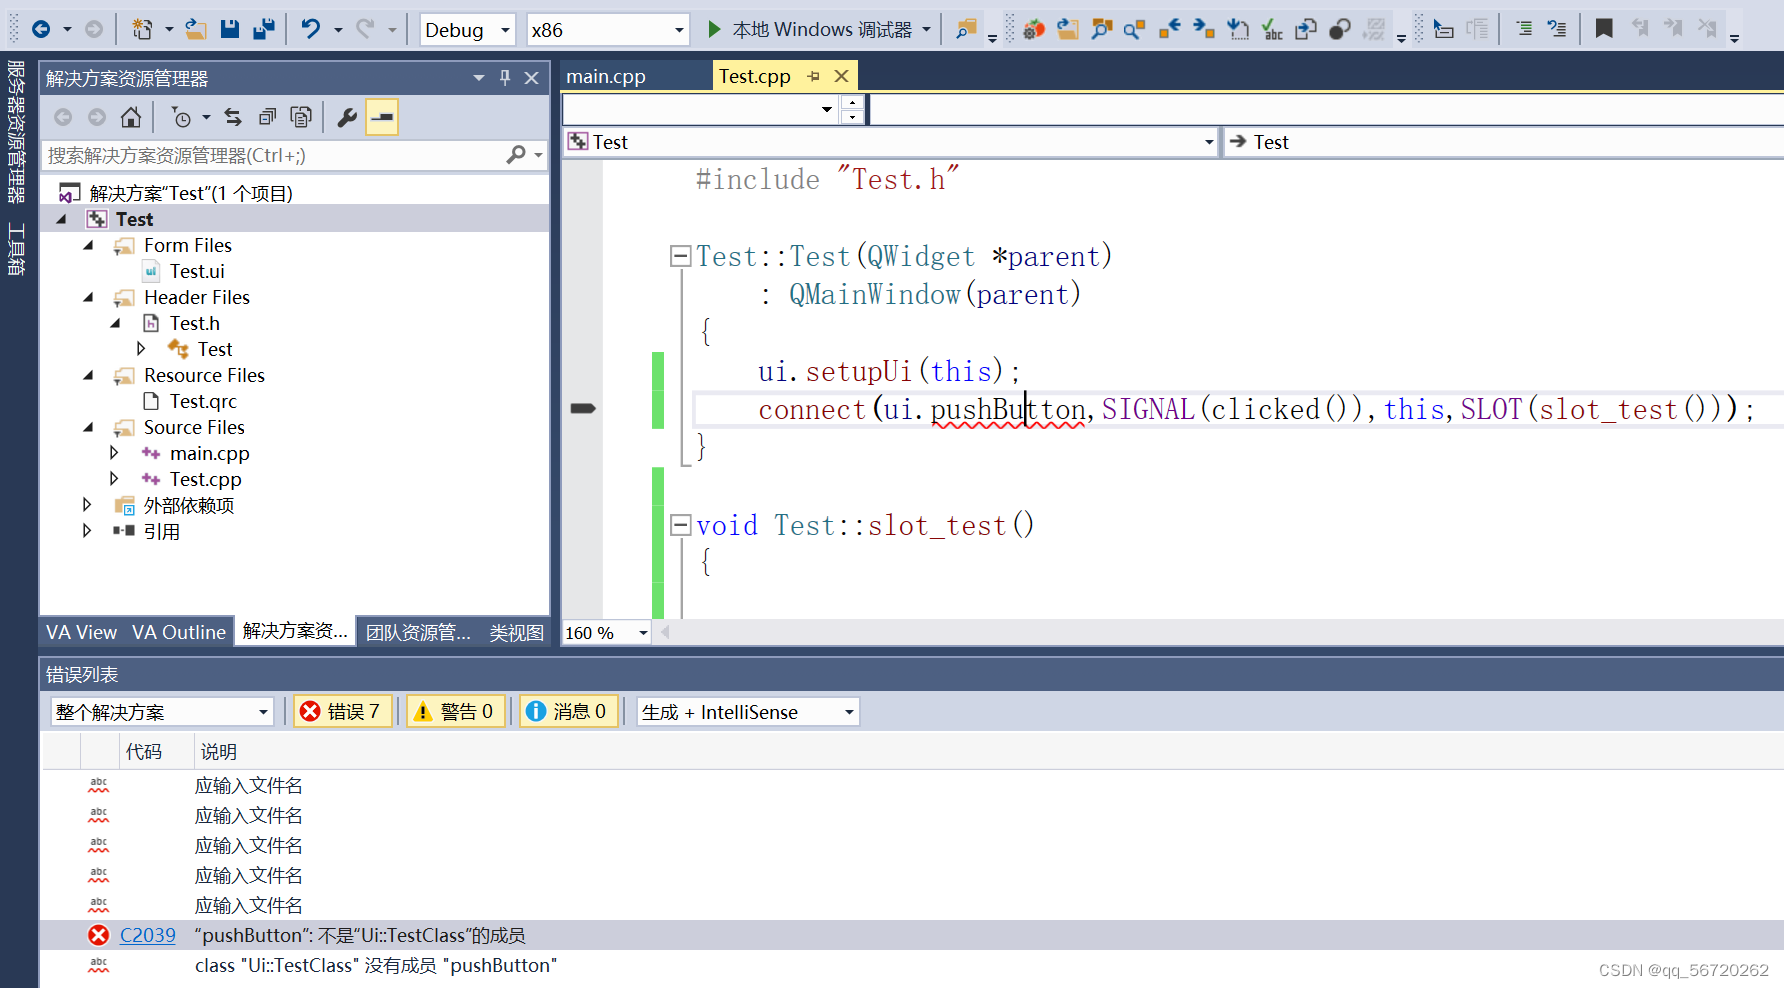Image resolution: width=1784 pixels, height=988 pixels.
Task: Select the Save All toolbar icon
Action: point(264,29)
